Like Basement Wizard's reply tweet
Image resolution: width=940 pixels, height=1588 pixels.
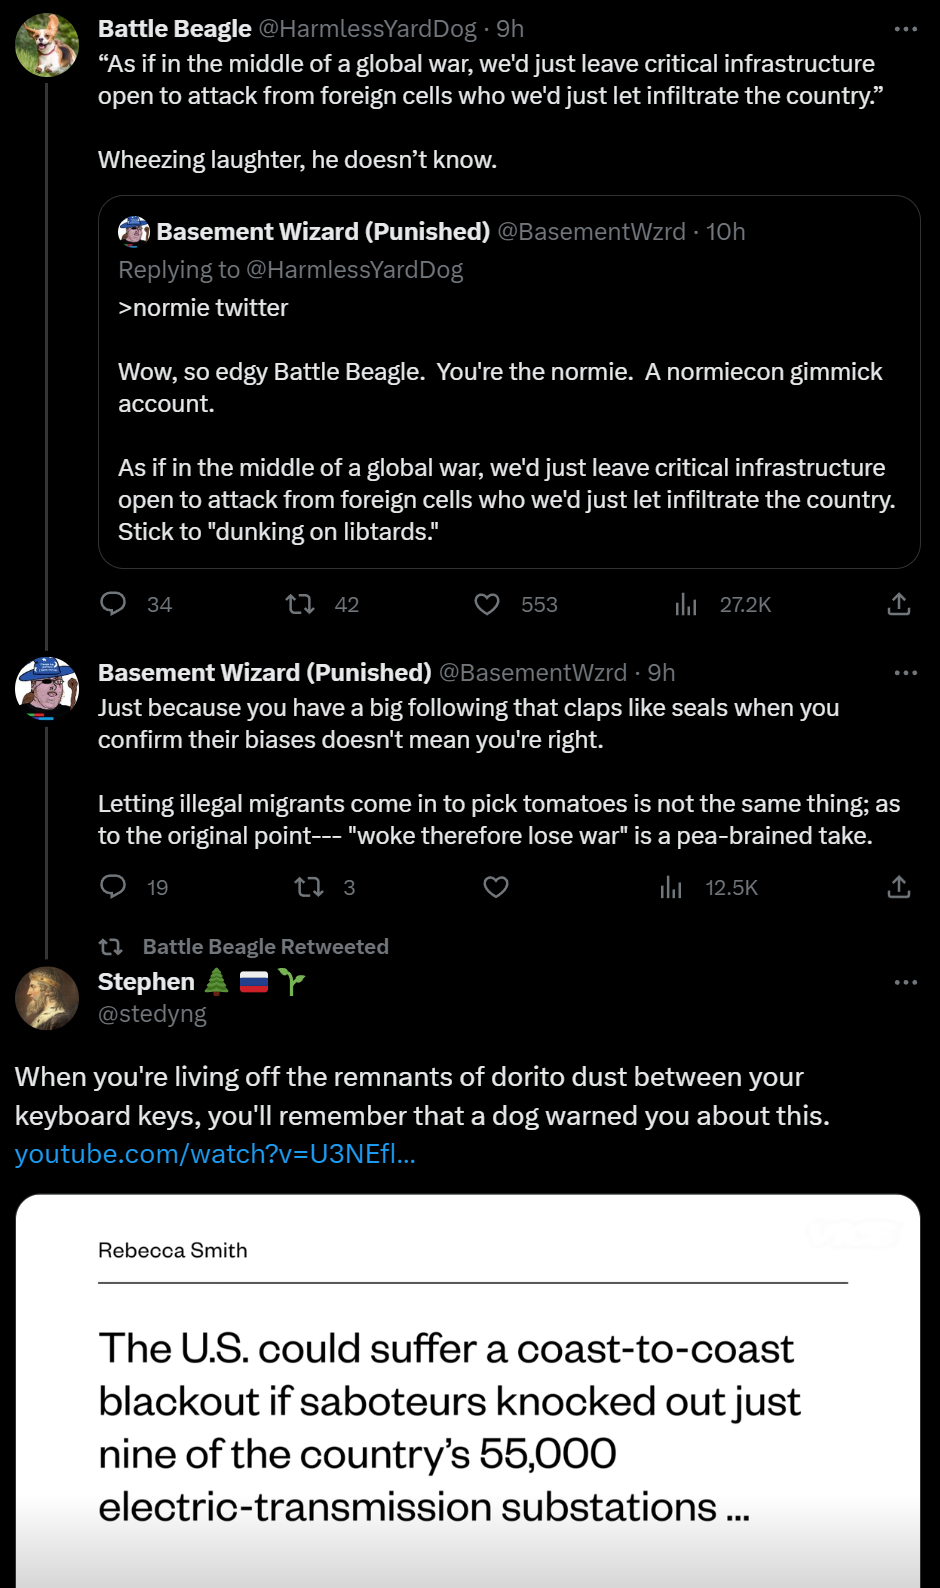point(496,887)
